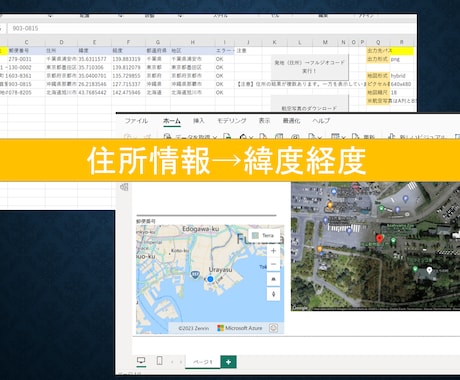460x380 pixels.
Task: Select longitude cell 139.883319
Action: click(x=128, y=59)
